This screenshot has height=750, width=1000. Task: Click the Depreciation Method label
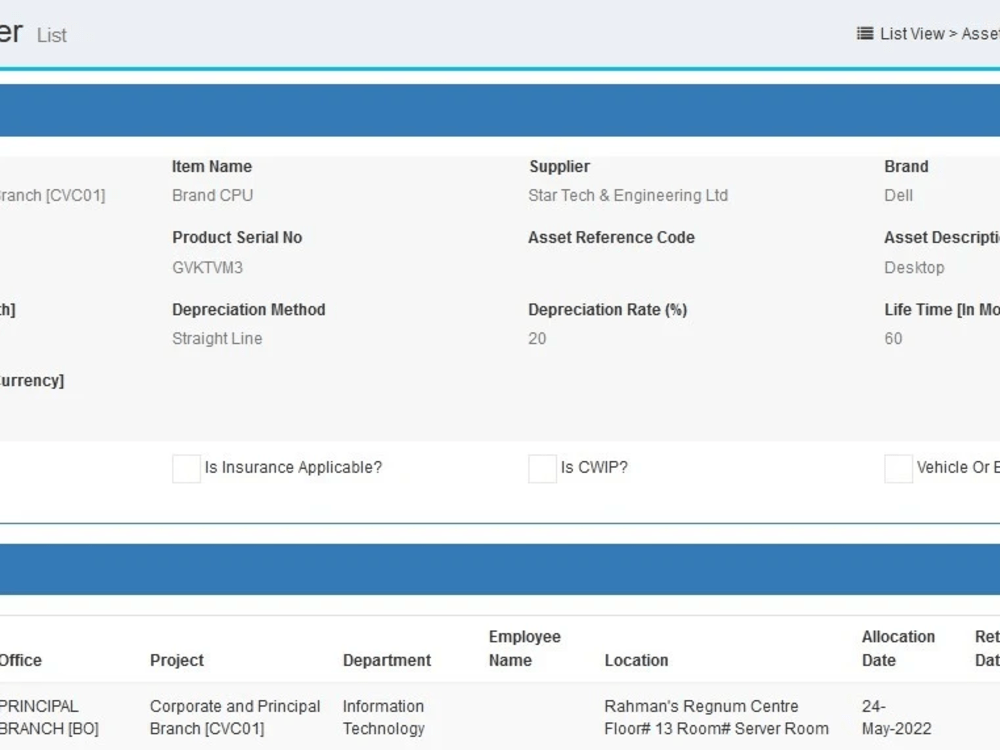point(249,309)
